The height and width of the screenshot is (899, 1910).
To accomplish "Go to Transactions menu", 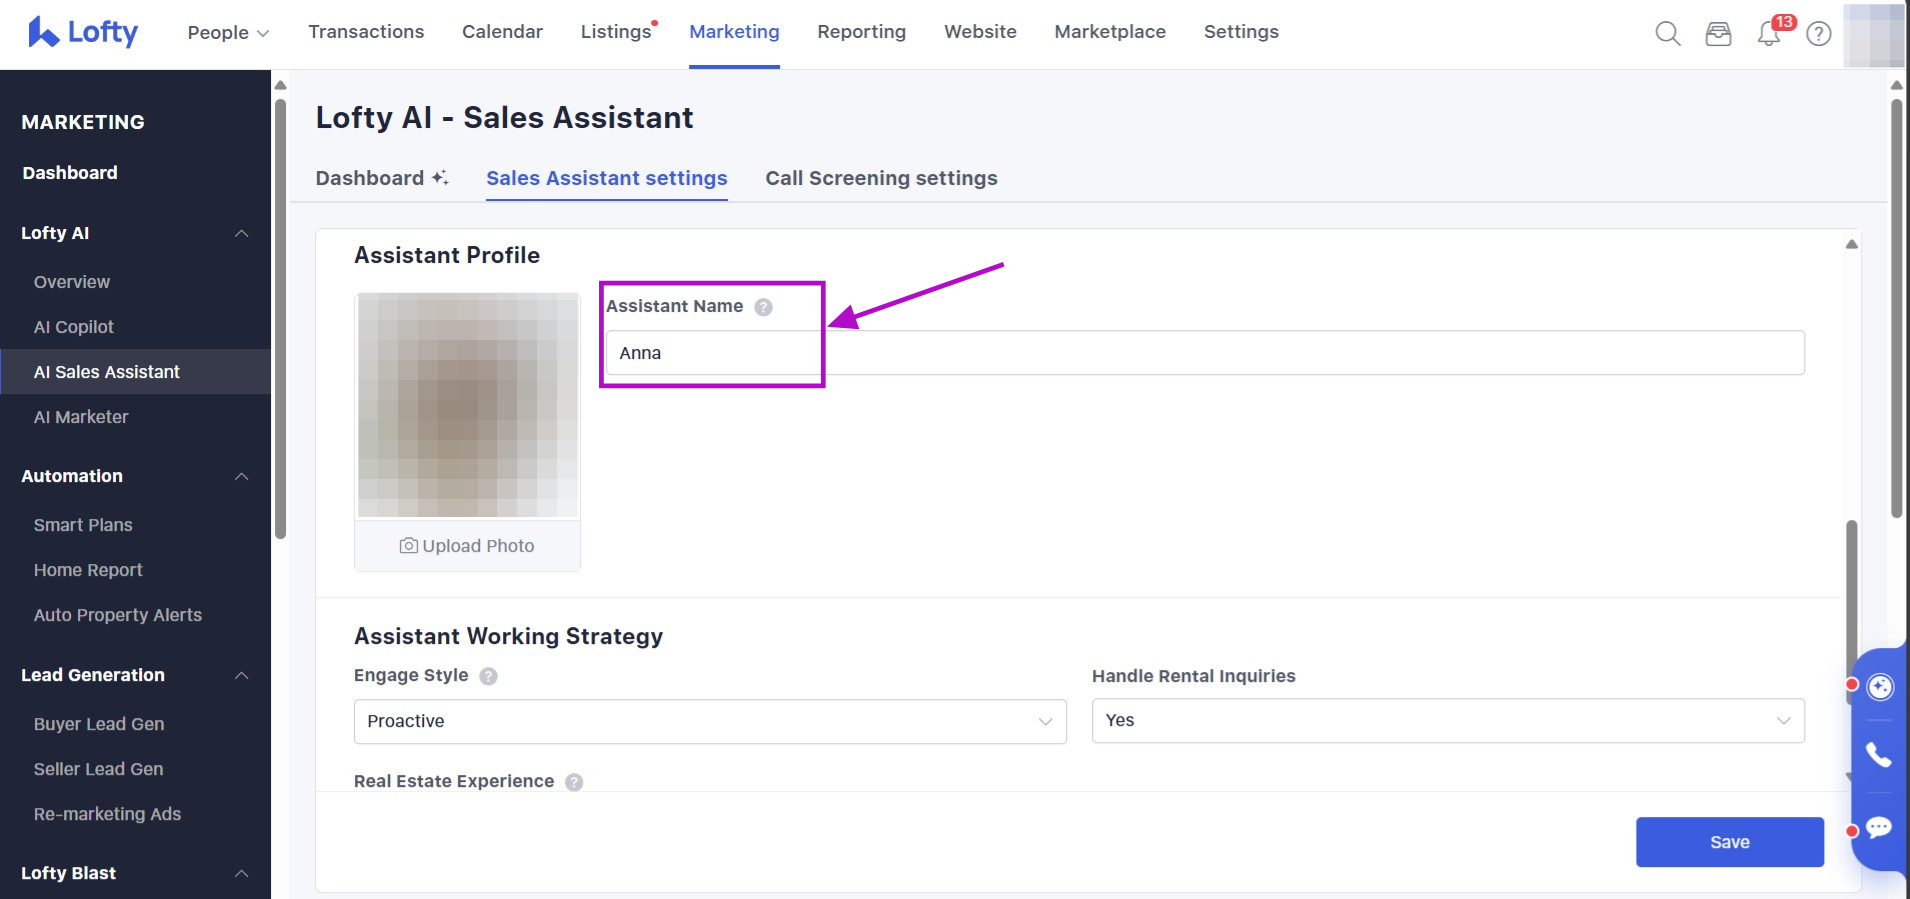I will coord(366,32).
